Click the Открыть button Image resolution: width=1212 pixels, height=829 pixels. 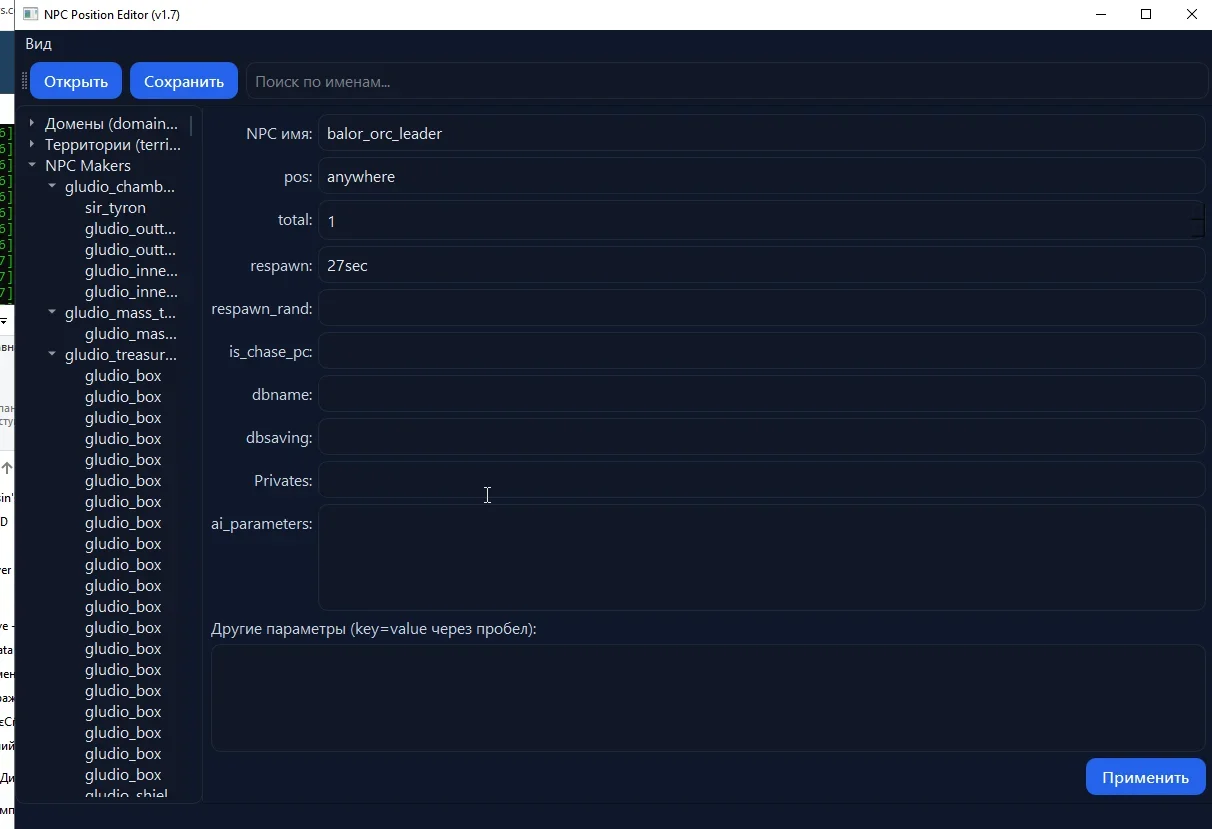click(76, 81)
